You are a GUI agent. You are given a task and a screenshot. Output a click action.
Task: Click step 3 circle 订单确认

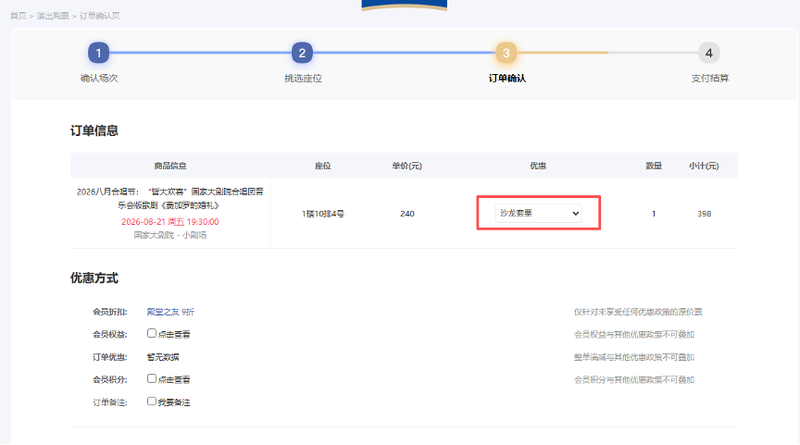point(506,53)
